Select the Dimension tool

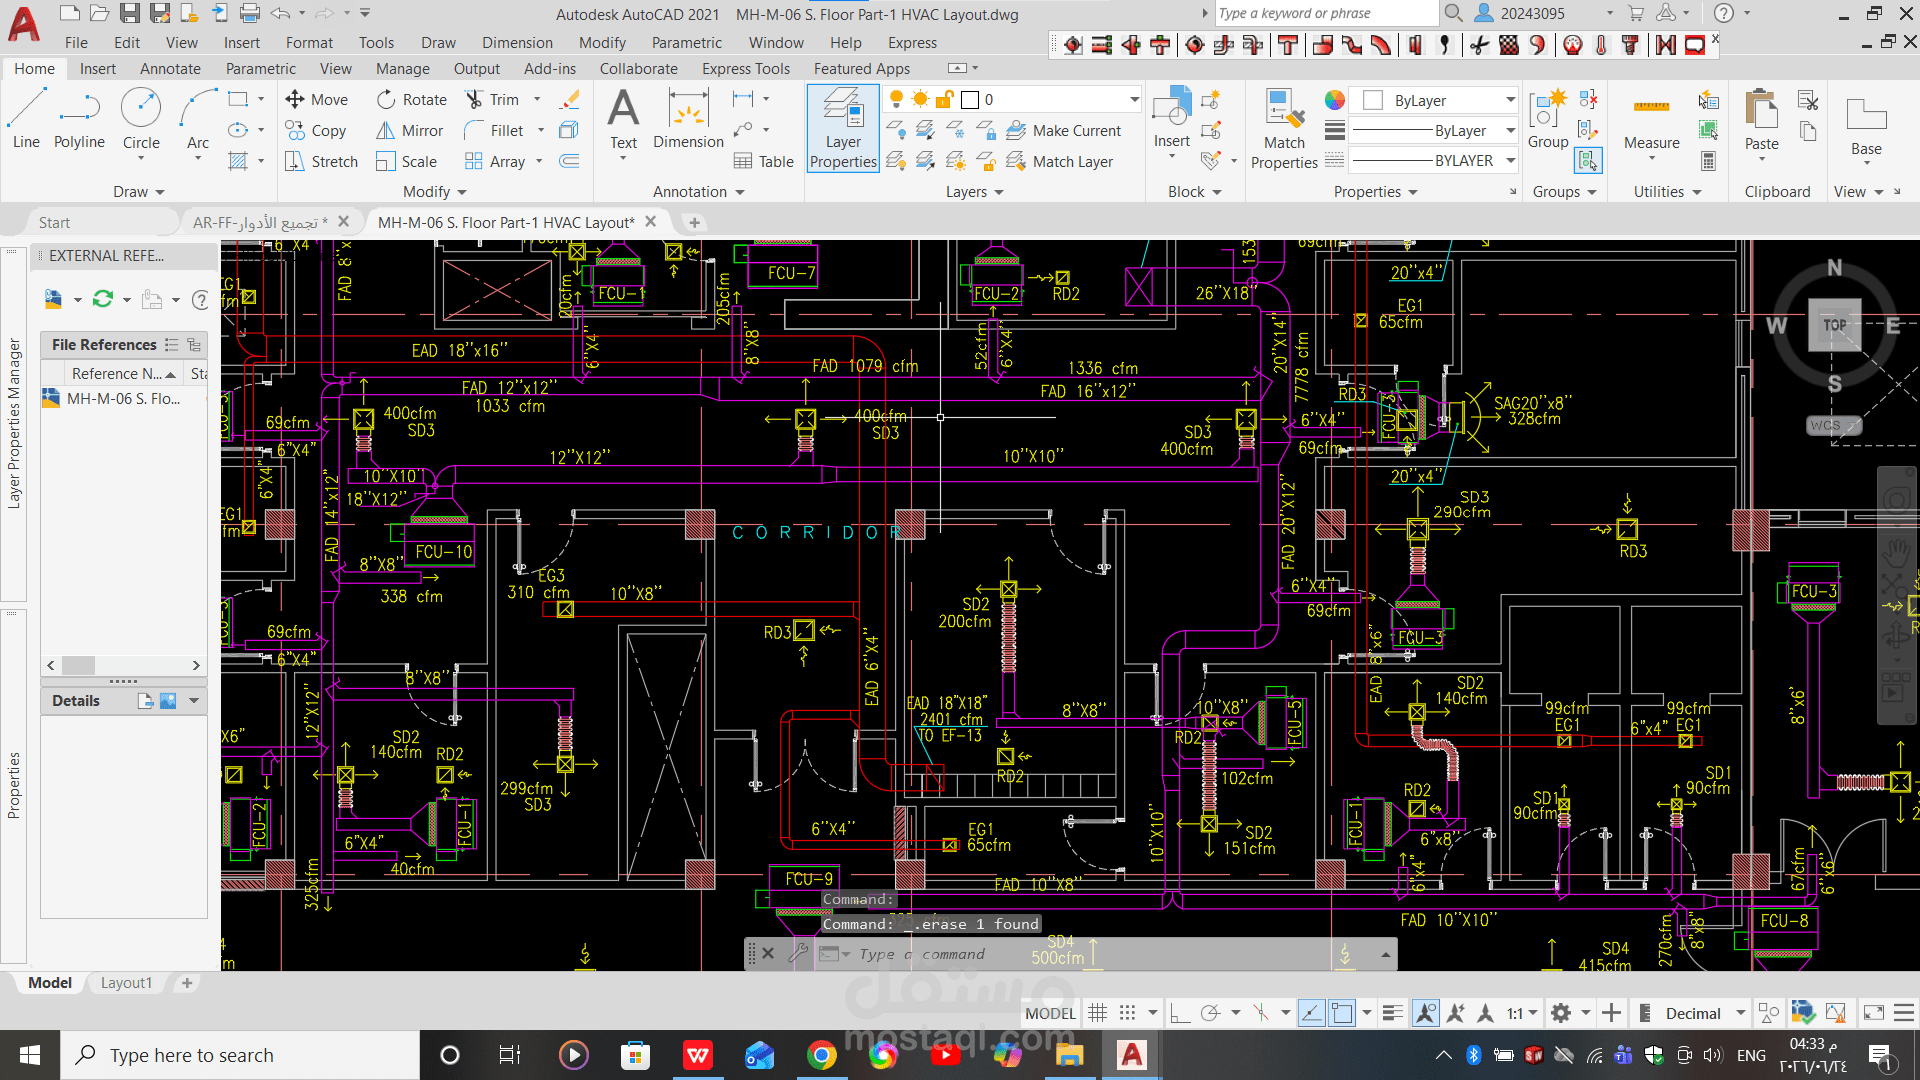[688, 119]
